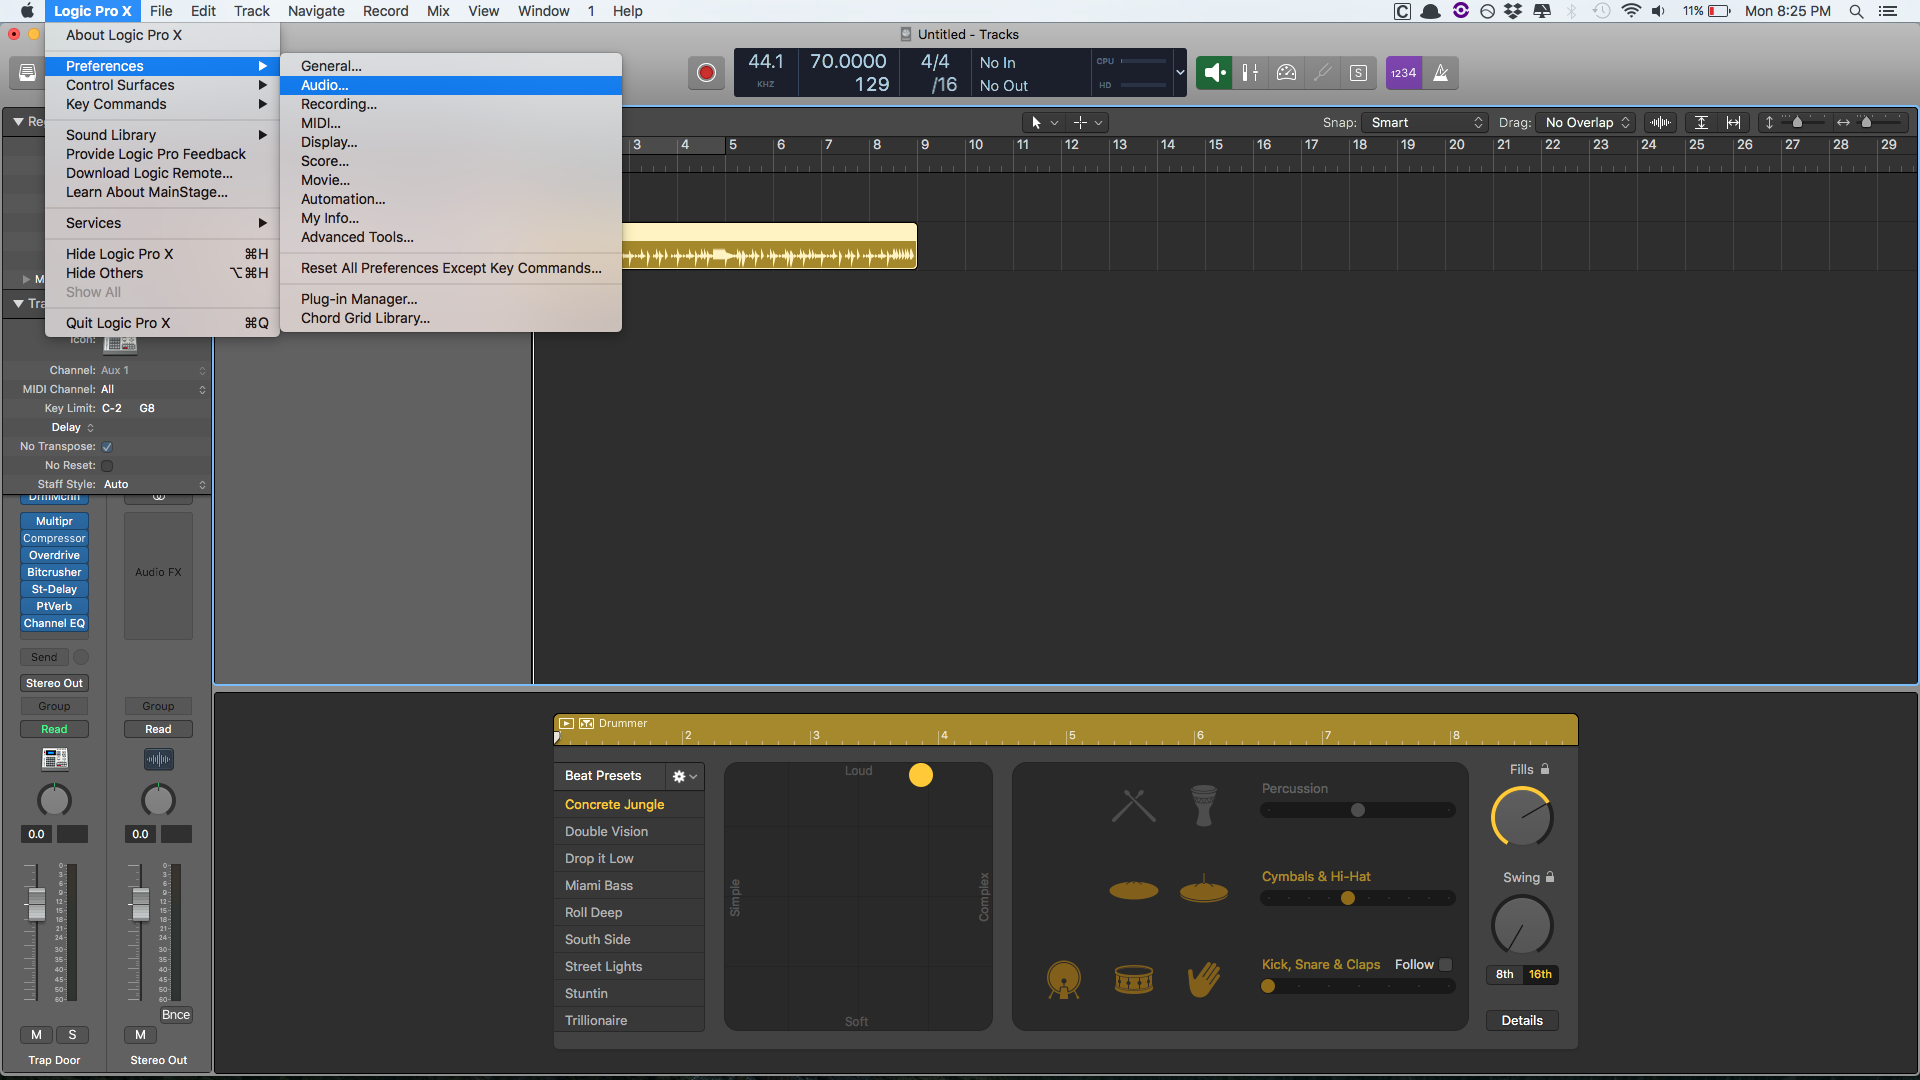Open the macOS Notification Center icon

(x=1887, y=11)
